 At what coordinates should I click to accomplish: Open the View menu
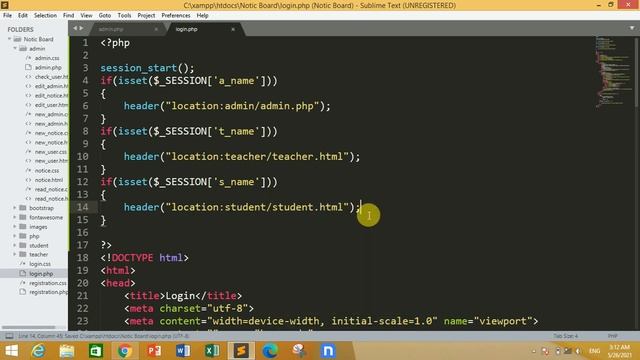(86, 16)
